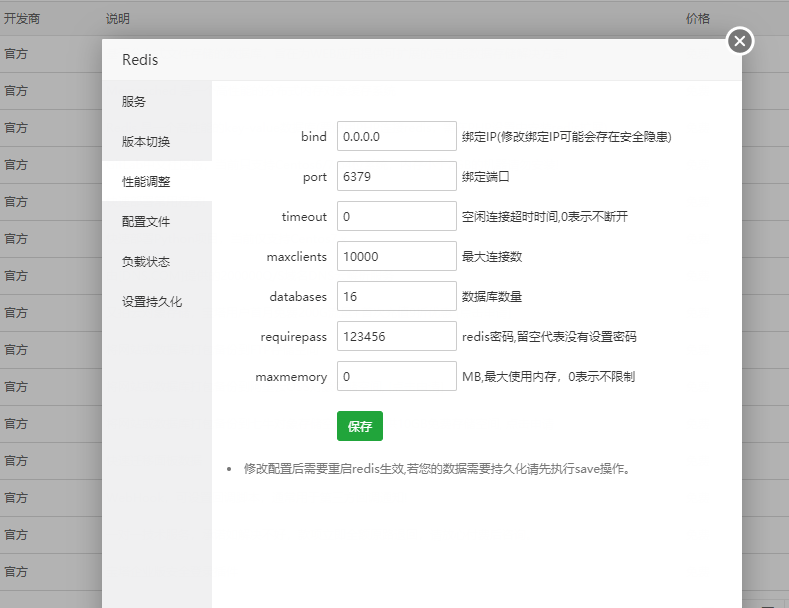Click the 开发商 column header in background

(22, 19)
